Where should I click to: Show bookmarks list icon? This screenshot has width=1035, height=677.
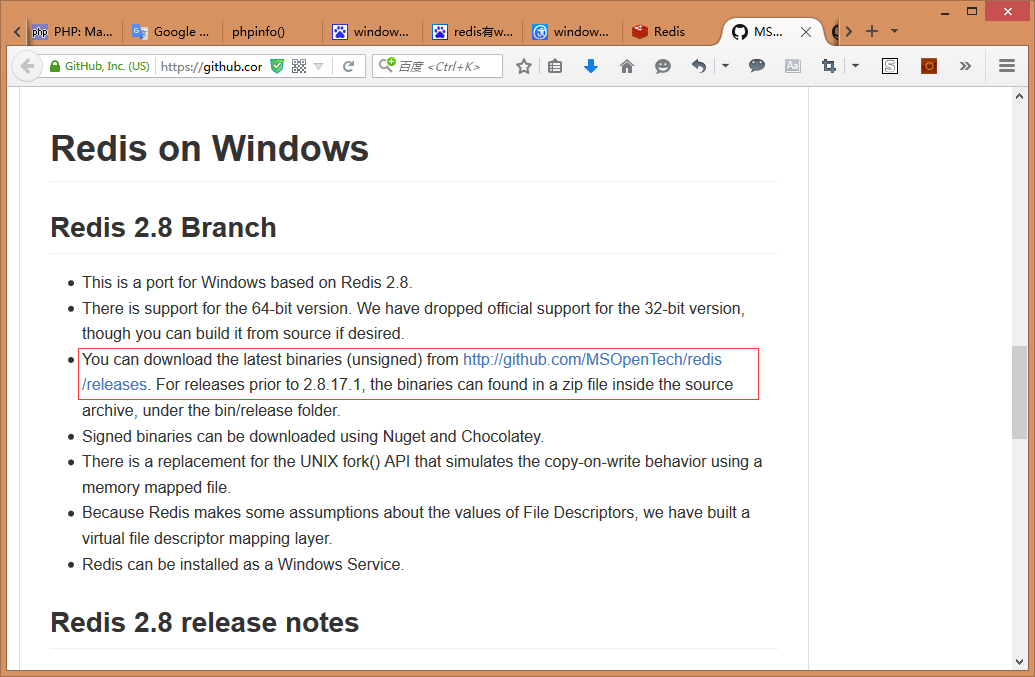coord(555,66)
